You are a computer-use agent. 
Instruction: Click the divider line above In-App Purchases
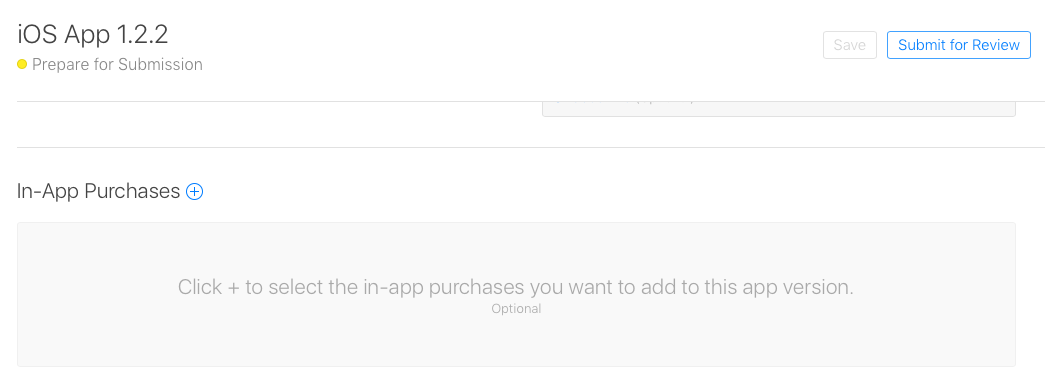(x=531, y=147)
